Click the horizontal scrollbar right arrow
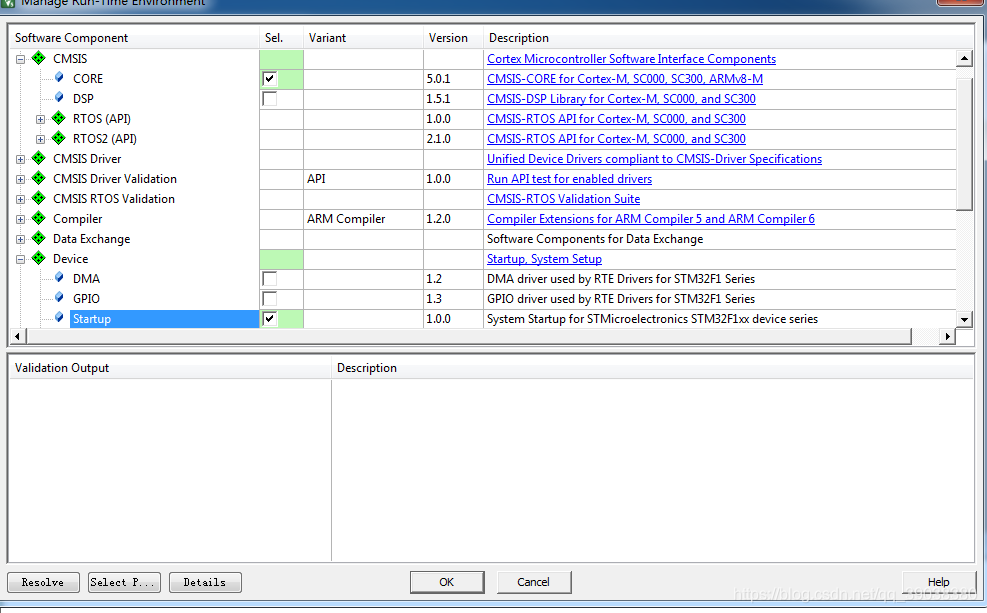The width and height of the screenshot is (987, 613). (x=947, y=337)
